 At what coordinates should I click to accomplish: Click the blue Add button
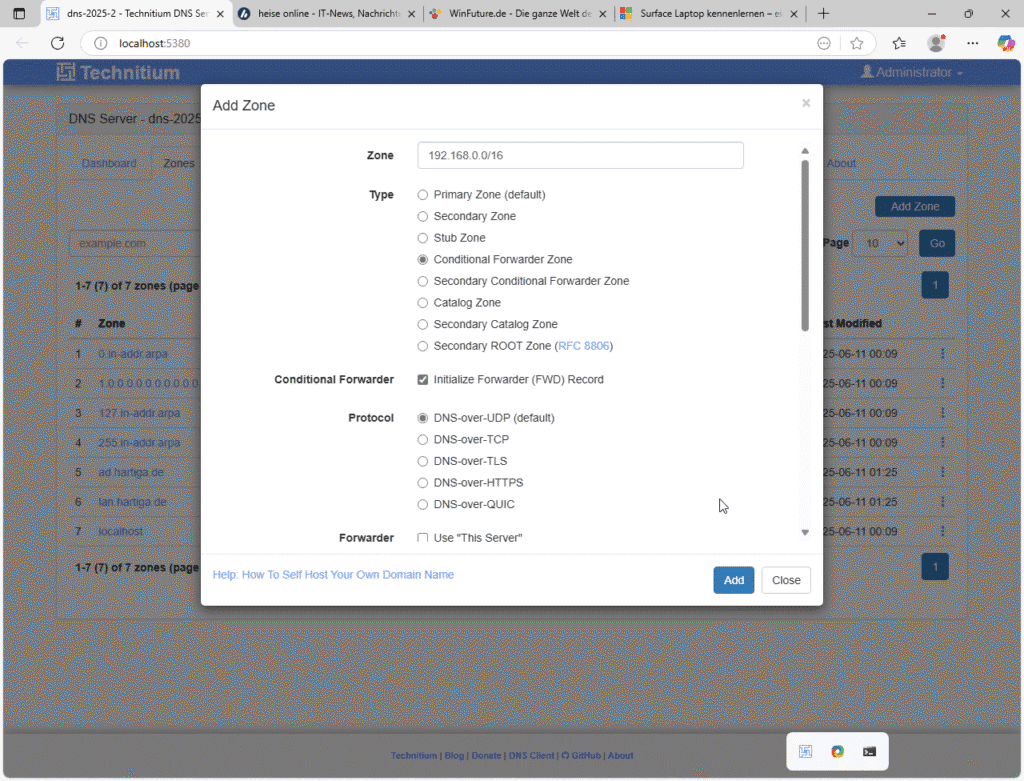tap(733, 580)
